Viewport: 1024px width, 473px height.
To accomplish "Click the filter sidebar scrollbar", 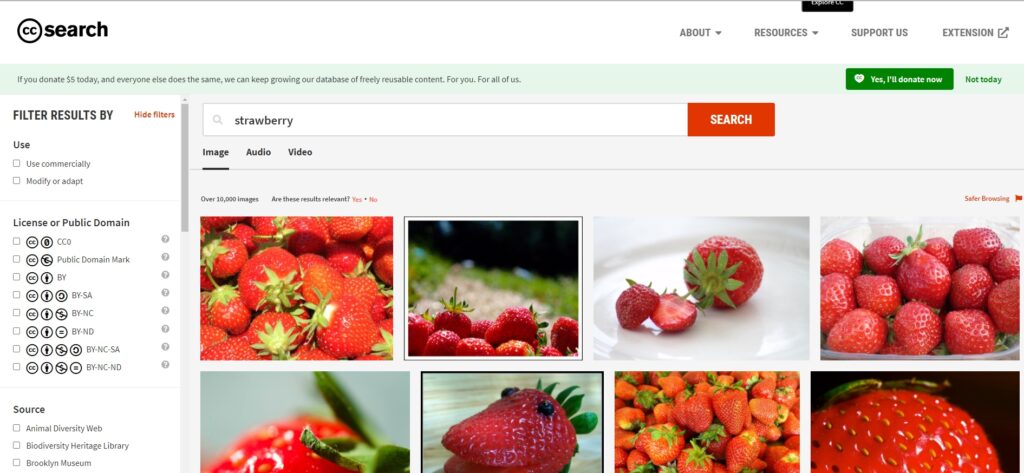I will click(185, 167).
